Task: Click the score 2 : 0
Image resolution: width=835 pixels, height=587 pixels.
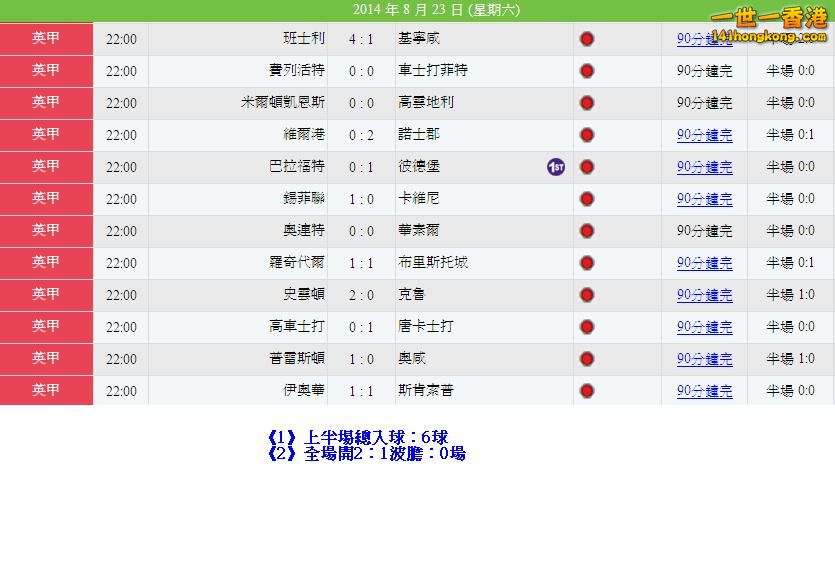Action: pos(361,295)
